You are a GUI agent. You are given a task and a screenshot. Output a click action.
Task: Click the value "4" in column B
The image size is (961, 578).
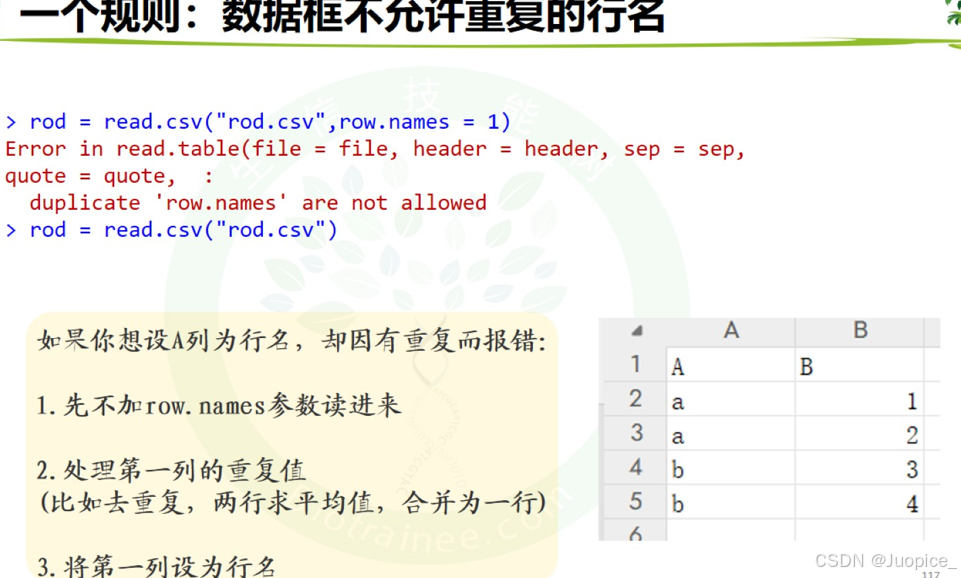point(860,503)
